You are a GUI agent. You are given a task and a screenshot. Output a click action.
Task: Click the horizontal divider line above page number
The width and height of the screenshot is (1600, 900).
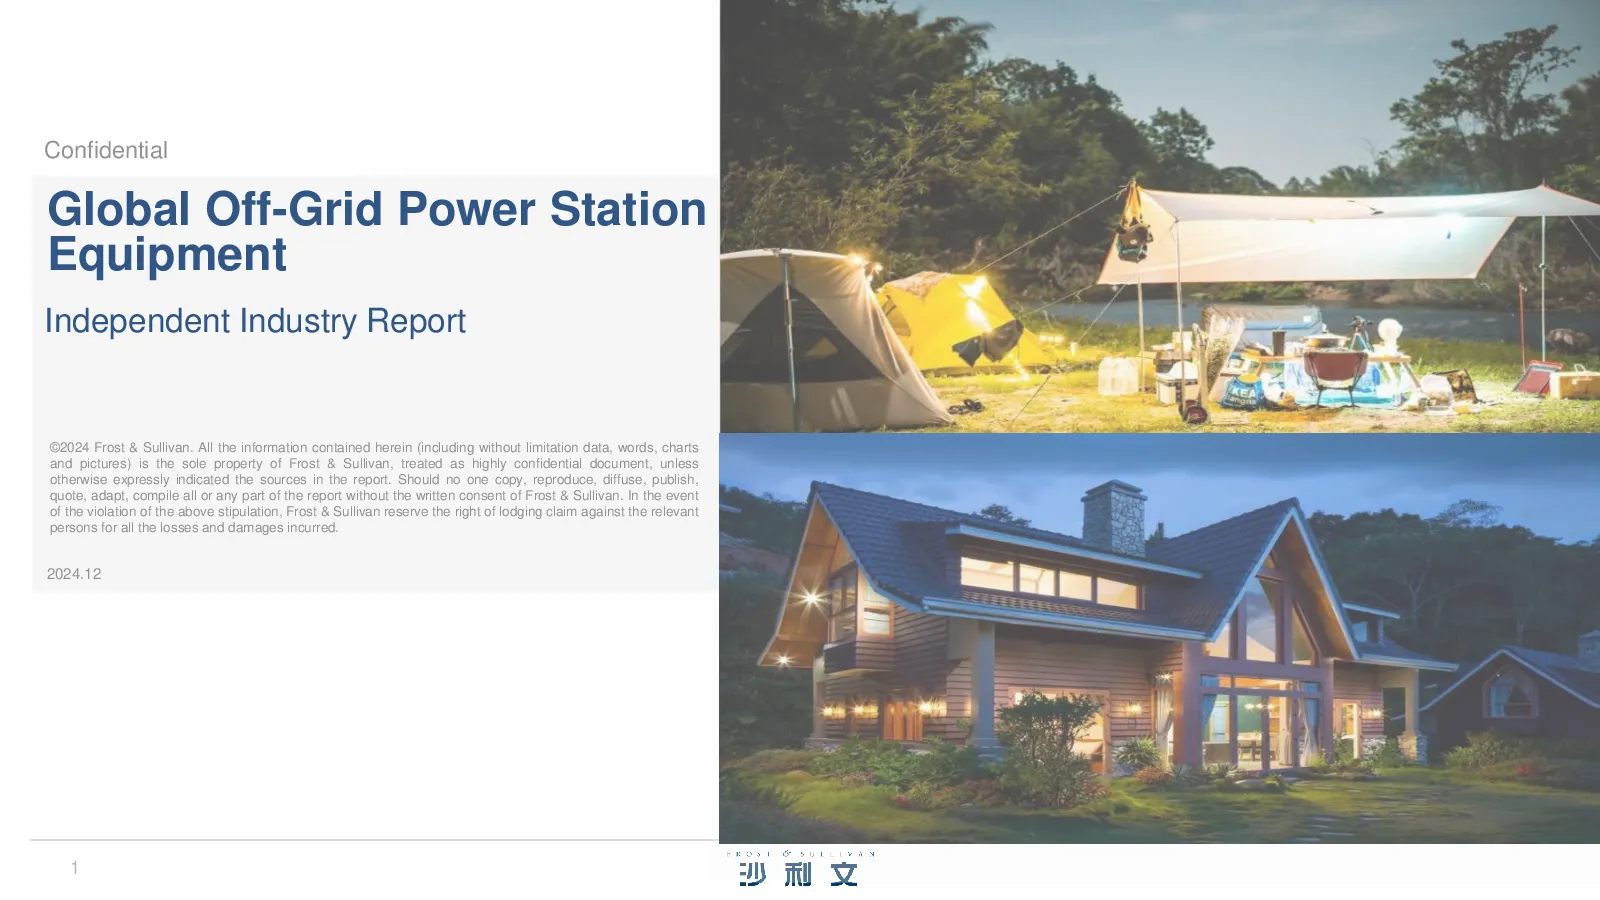click(374, 840)
